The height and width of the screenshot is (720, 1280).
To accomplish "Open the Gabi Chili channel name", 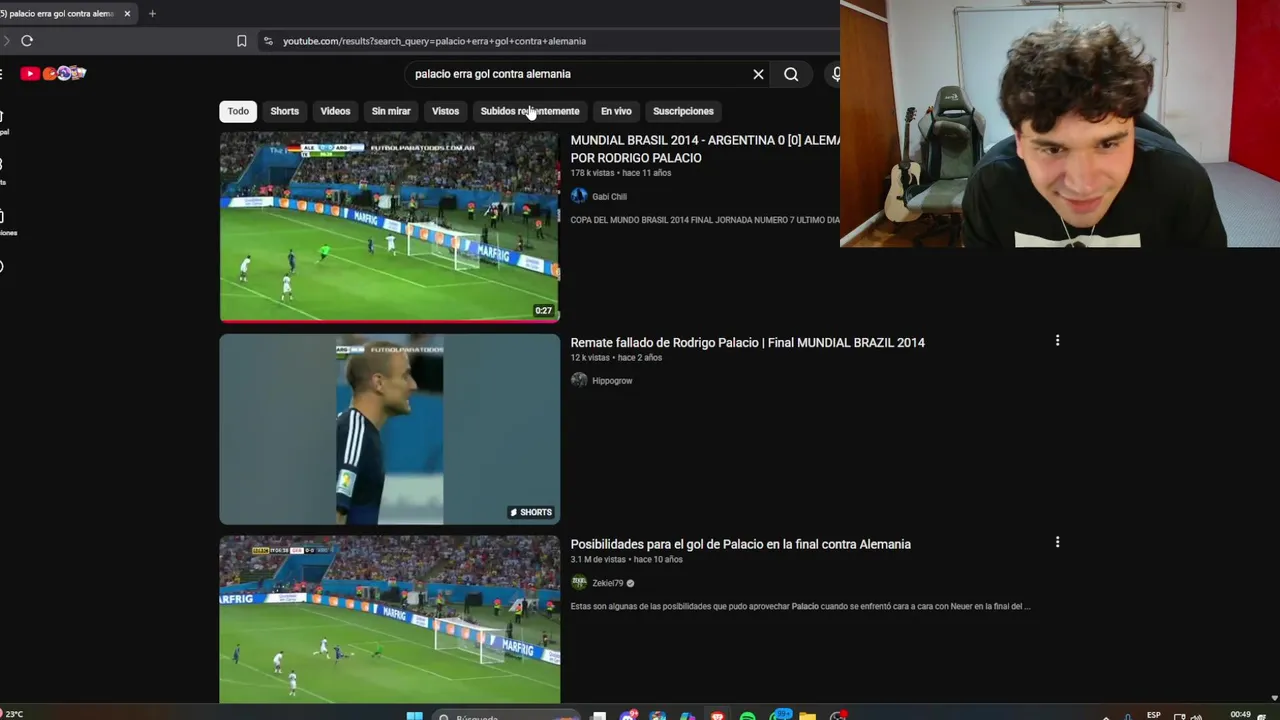I will coord(609,197).
